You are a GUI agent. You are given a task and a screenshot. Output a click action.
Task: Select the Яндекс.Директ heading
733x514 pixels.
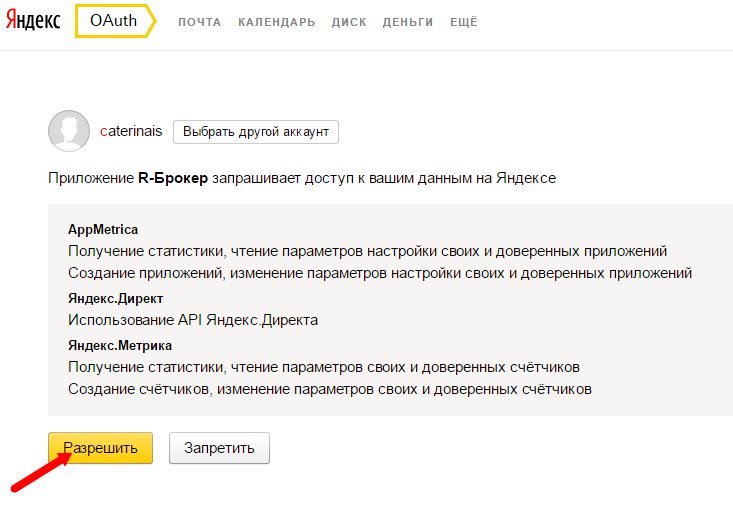coord(115,298)
